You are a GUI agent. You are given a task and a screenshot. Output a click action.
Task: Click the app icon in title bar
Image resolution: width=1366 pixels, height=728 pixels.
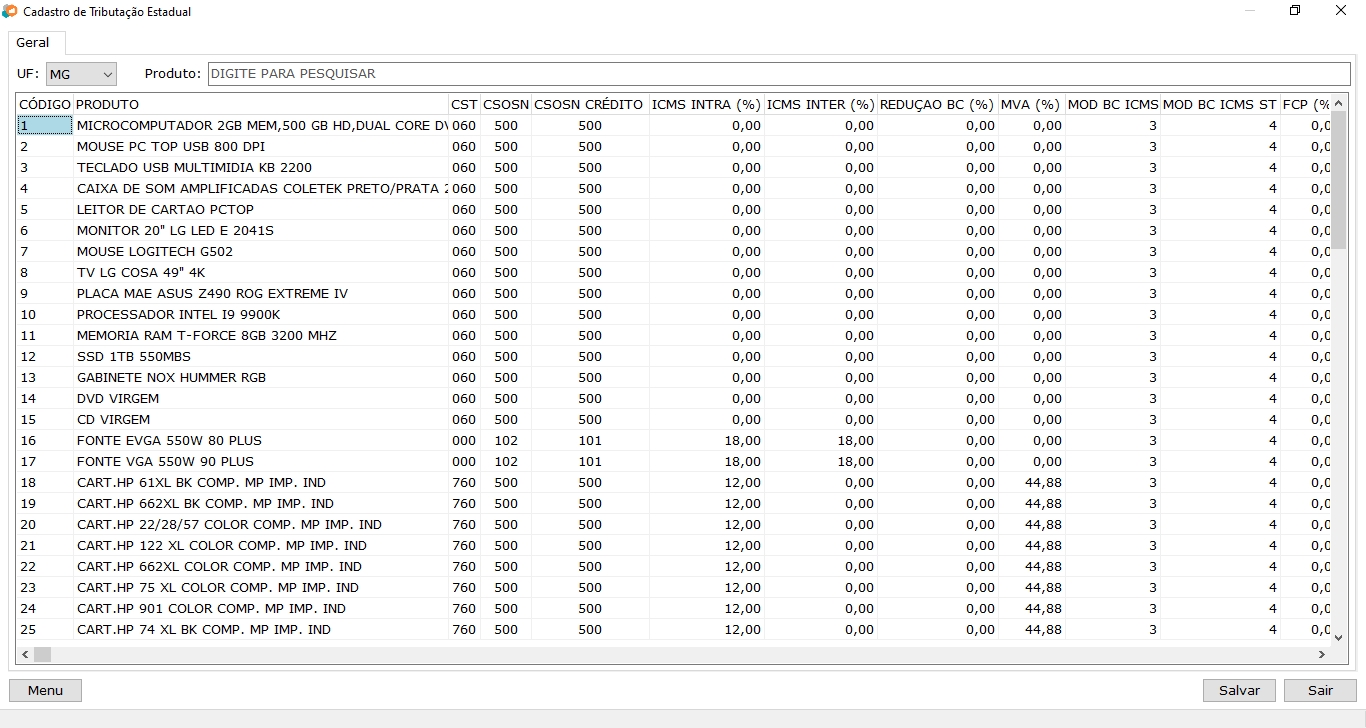[10, 12]
